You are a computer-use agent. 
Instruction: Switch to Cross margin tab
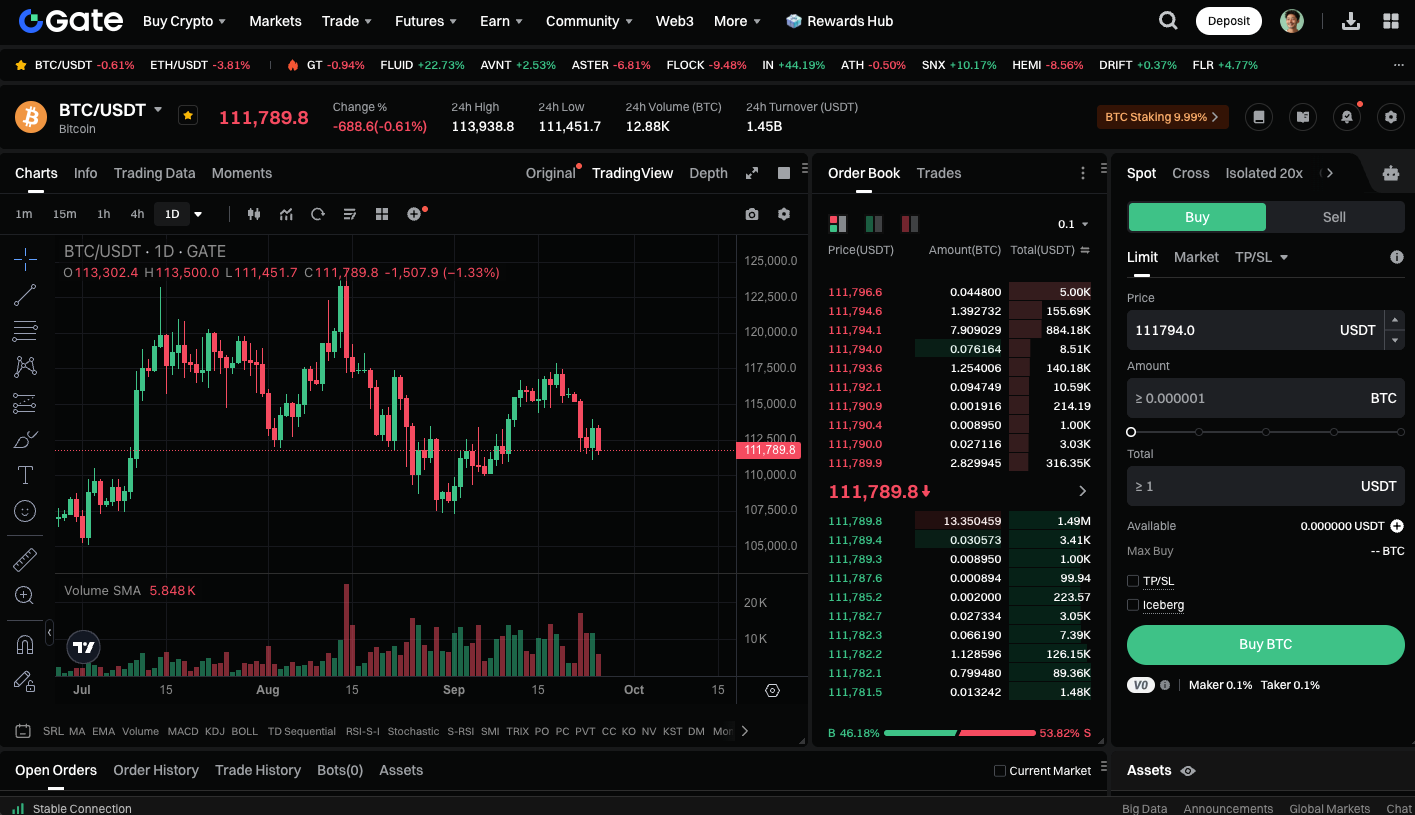[1191, 173]
